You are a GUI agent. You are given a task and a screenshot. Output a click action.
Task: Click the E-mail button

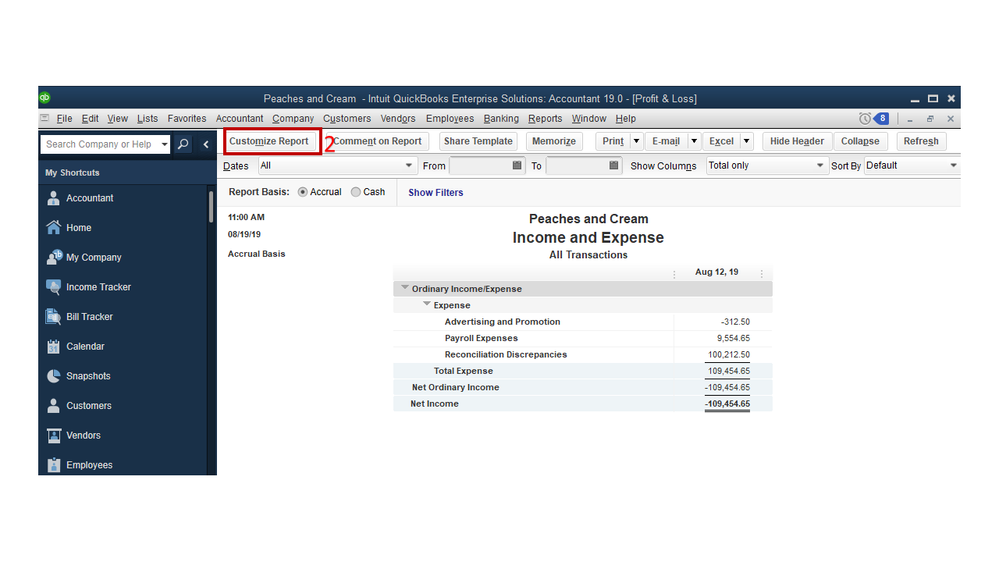pyautogui.click(x=666, y=141)
